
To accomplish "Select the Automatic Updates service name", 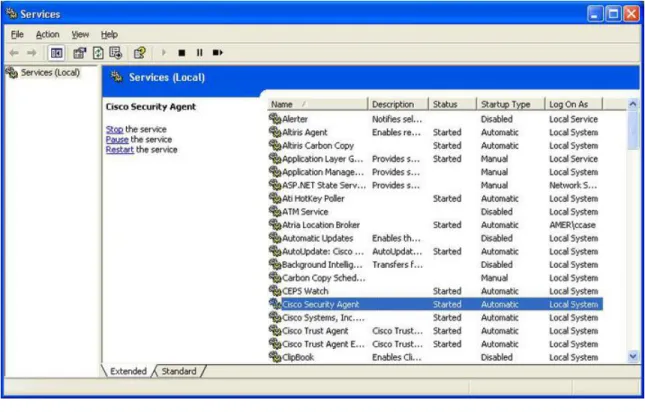I will click(x=317, y=238).
